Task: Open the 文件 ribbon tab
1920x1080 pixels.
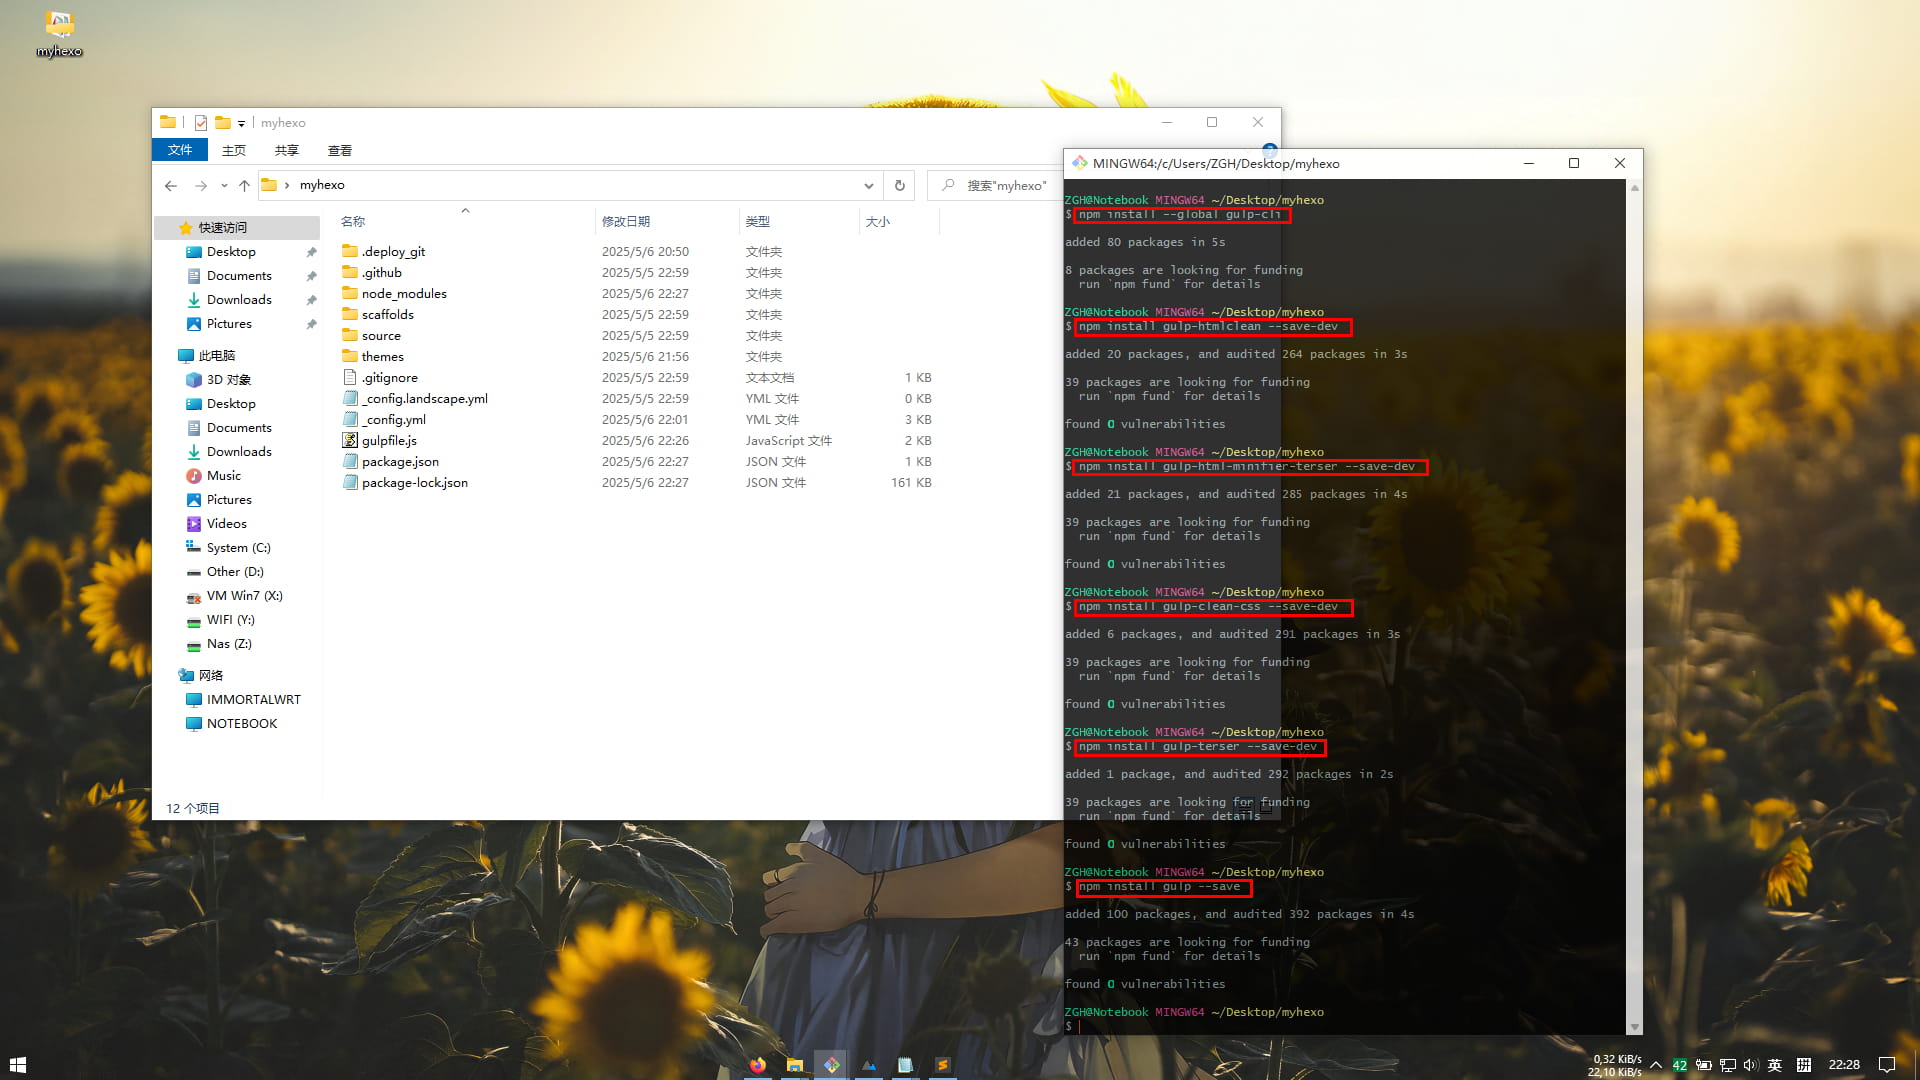Action: (x=180, y=150)
